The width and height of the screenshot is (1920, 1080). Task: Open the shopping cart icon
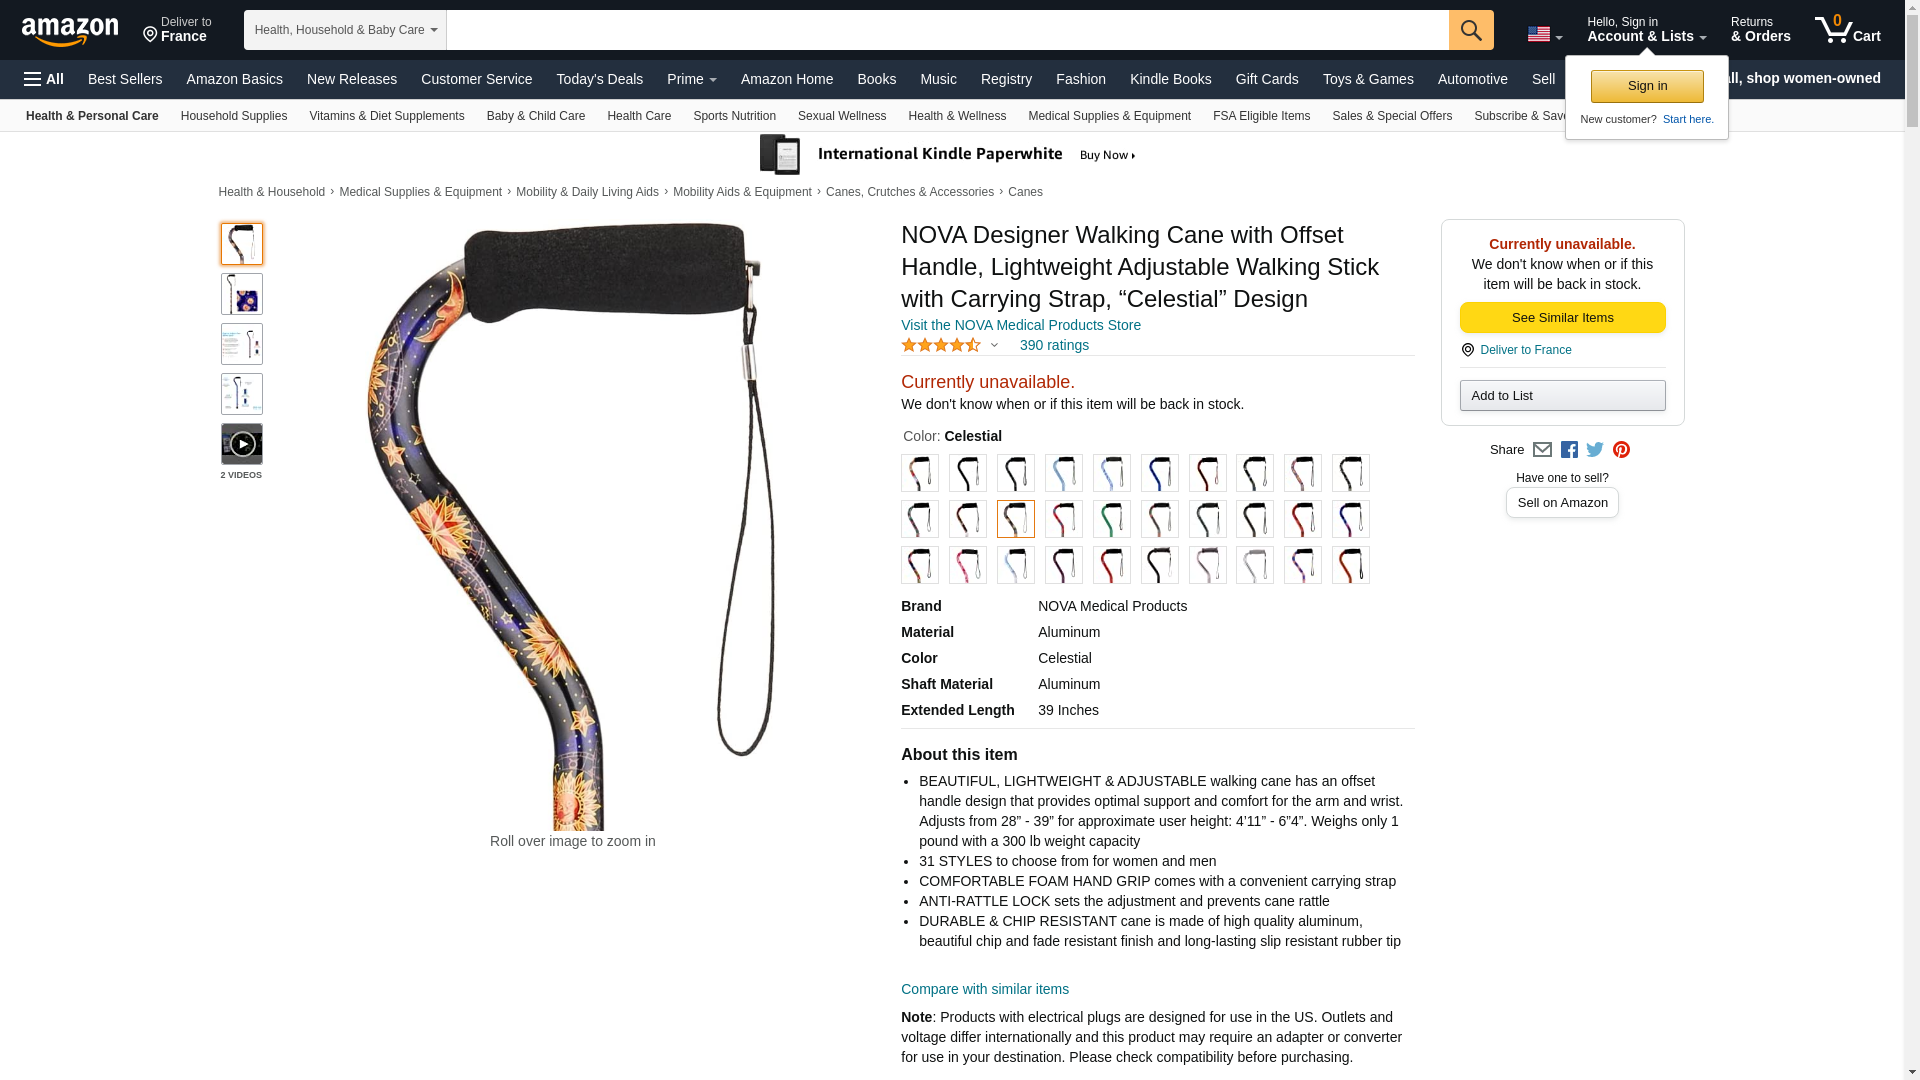coord(1848,30)
